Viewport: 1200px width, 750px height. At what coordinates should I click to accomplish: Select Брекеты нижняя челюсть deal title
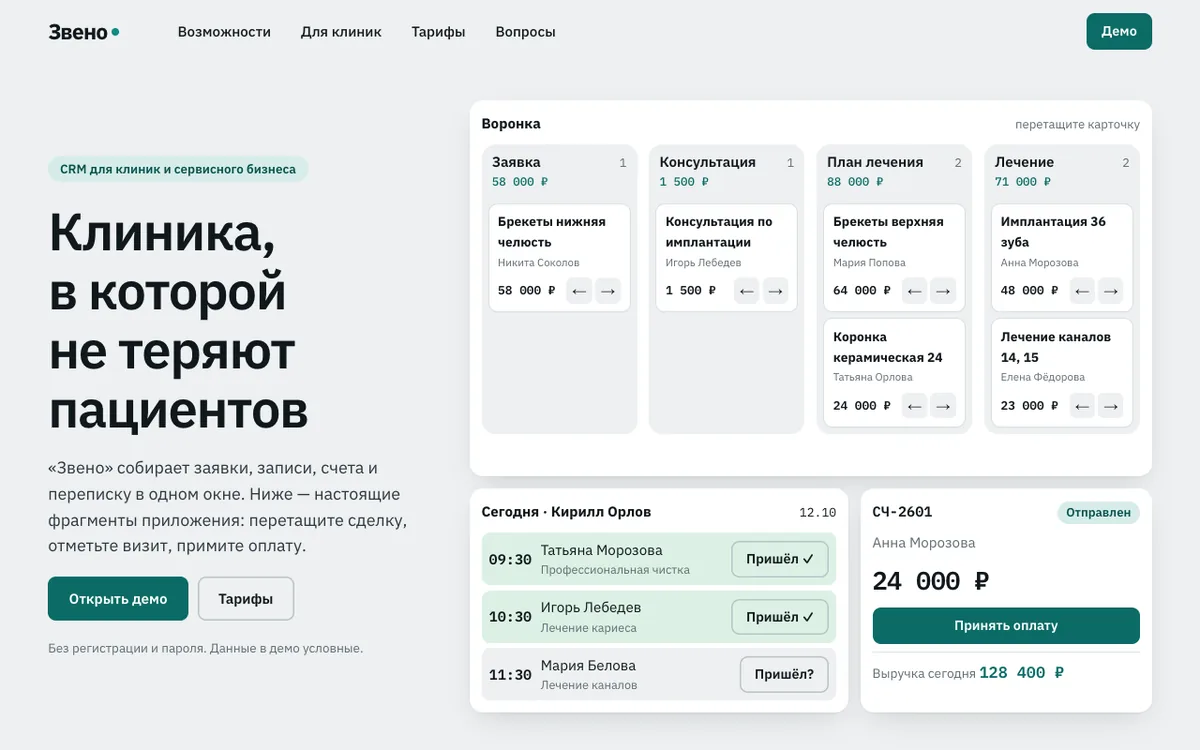click(x=552, y=232)
